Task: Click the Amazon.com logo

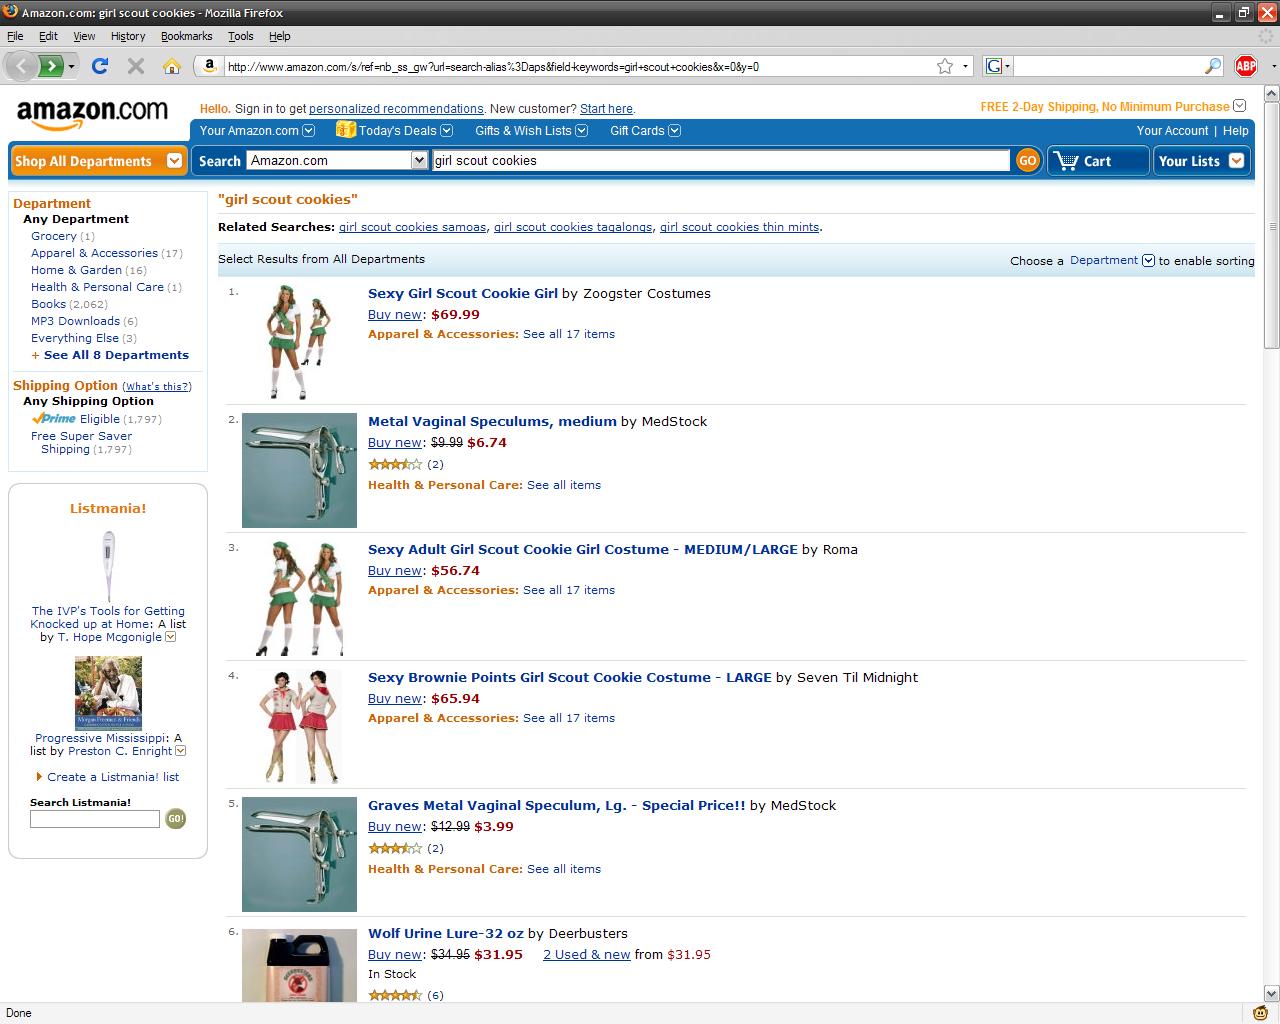Action: click(x=92, y=113)
